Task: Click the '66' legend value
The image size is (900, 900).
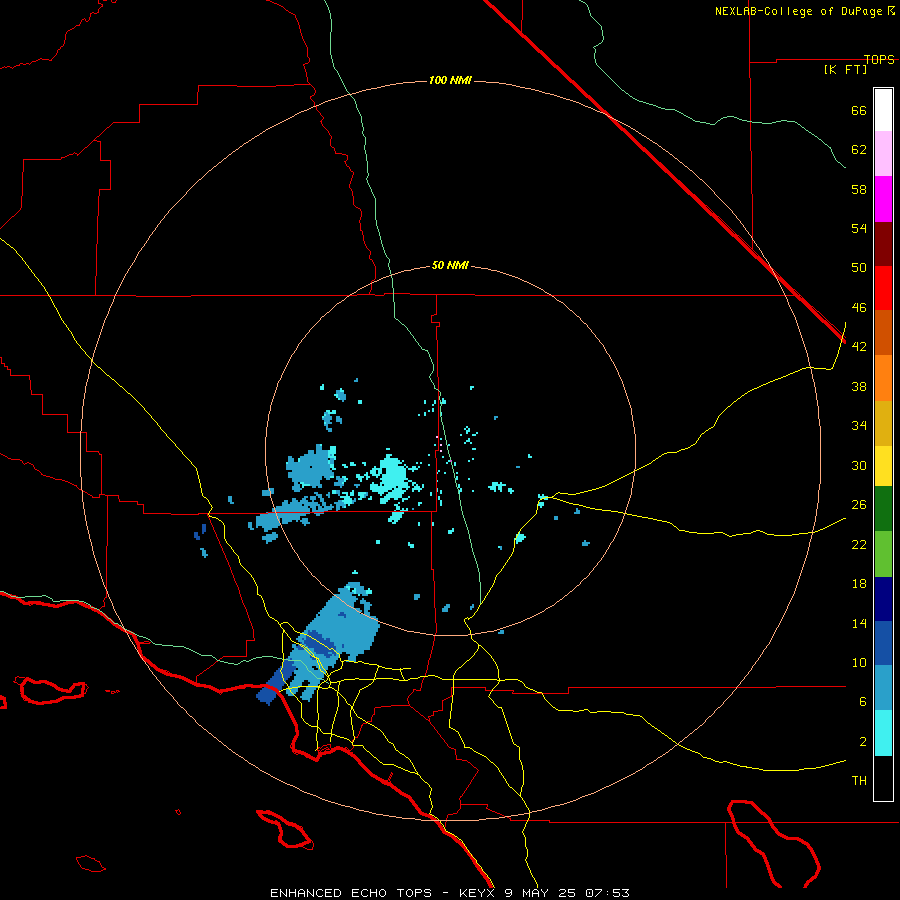Action: coord(859,110)
